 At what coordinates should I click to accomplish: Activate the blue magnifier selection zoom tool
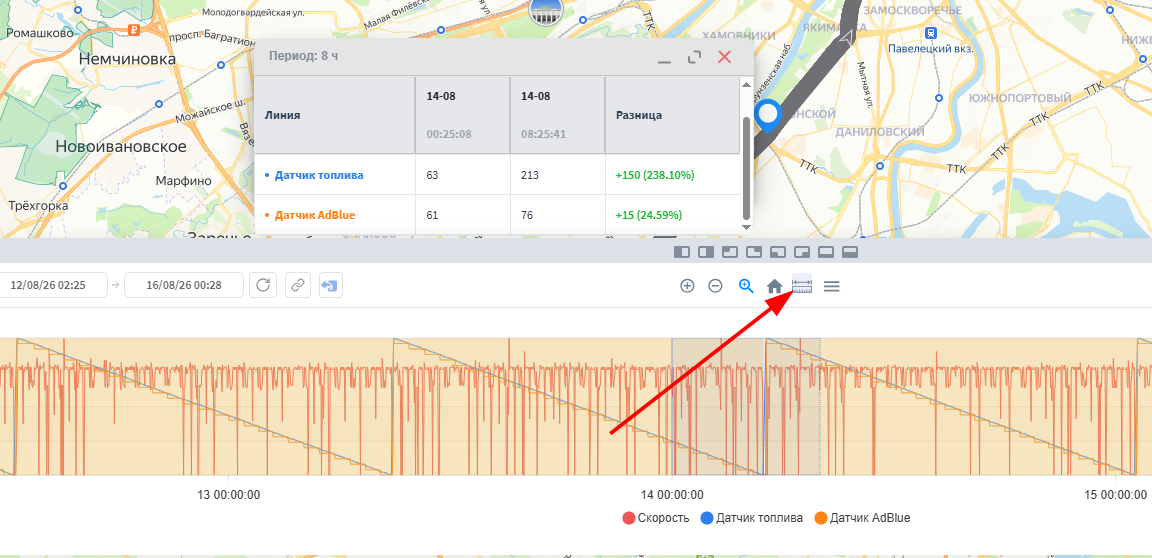pyautogui.click(x=746, y=286)
